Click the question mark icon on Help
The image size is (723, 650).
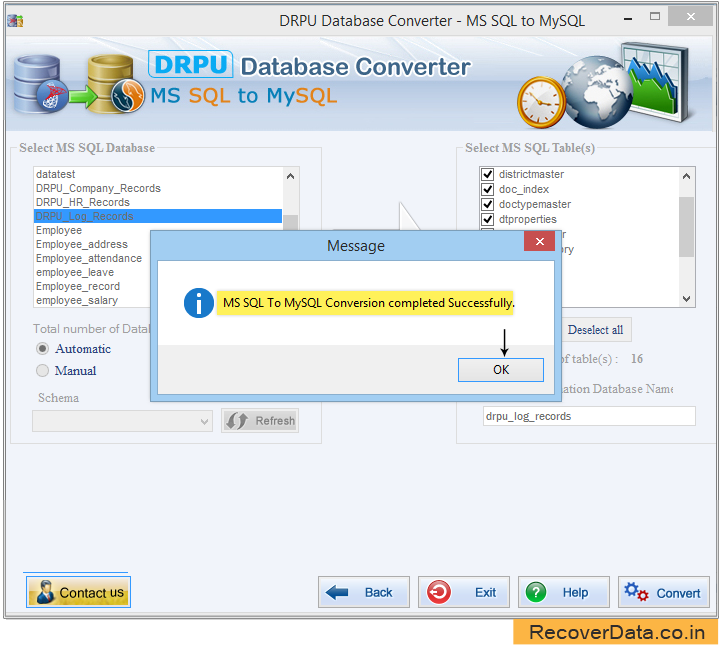536,591
